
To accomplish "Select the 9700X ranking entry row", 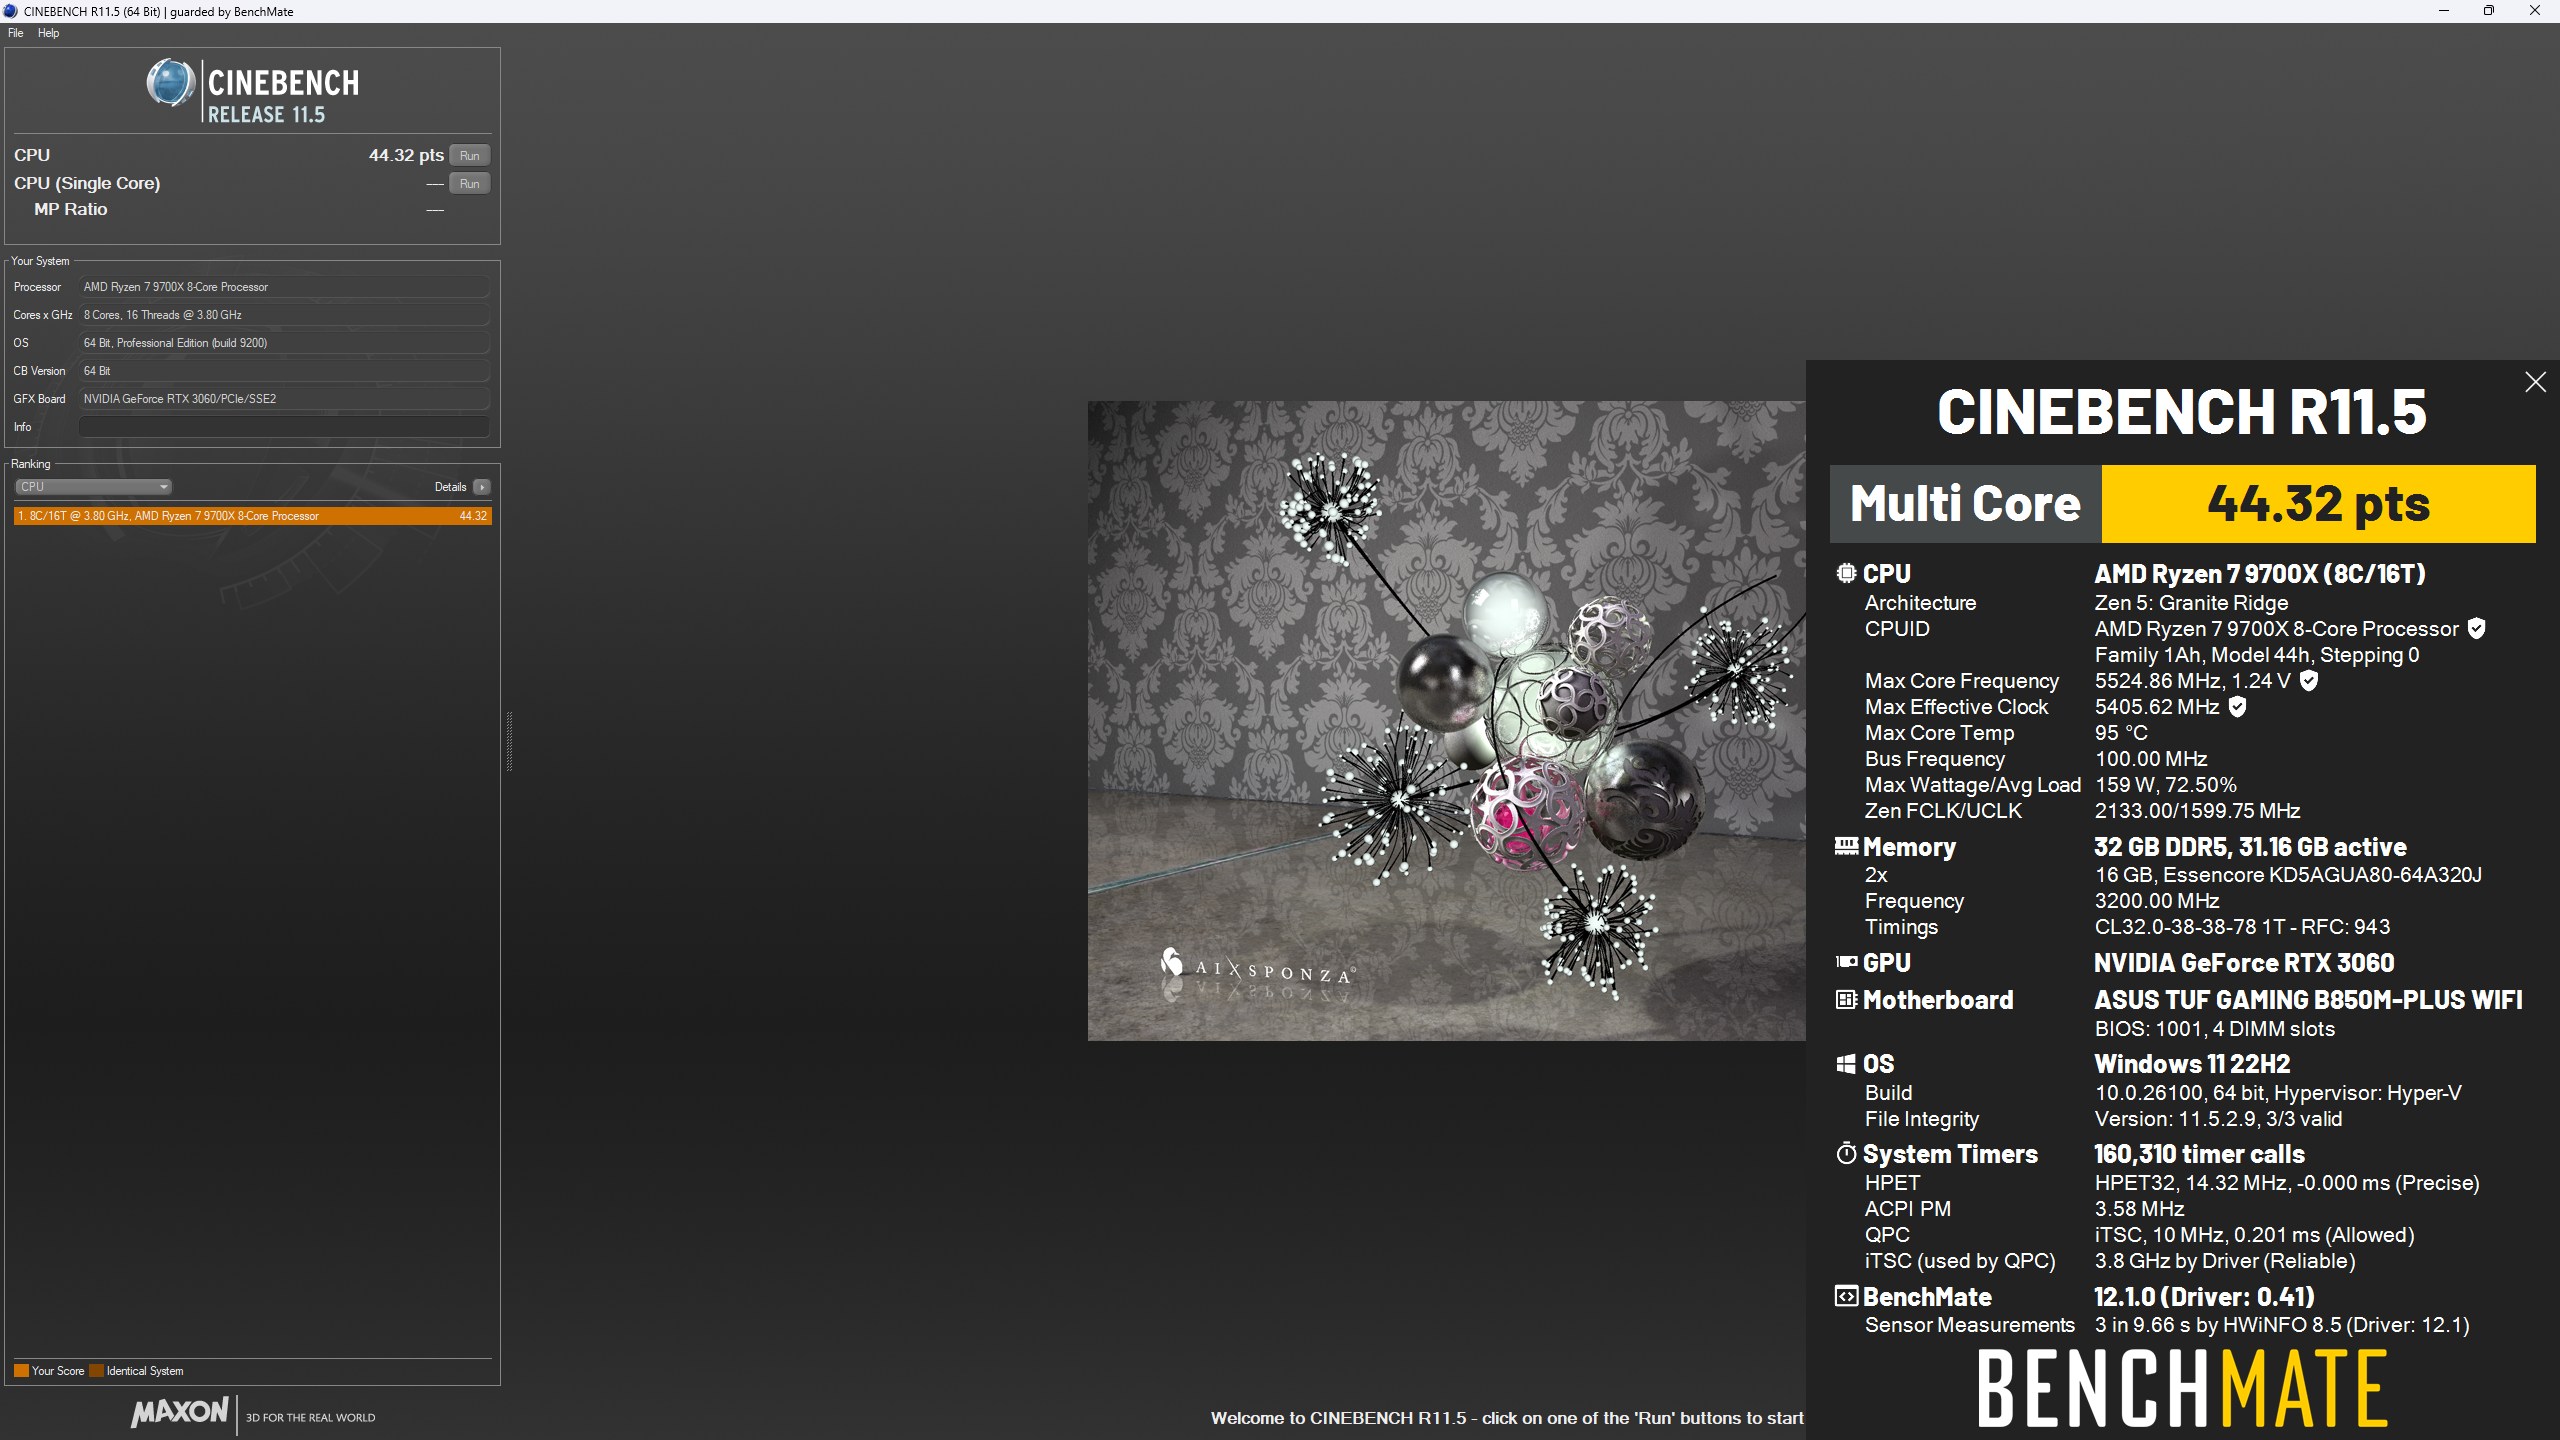I will [252, 516].
